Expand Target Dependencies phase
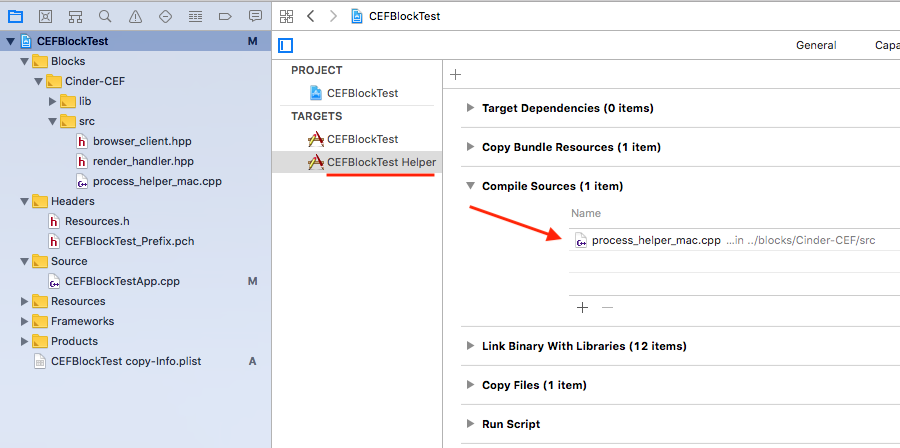900x448 pixels. tap(471, 107)
